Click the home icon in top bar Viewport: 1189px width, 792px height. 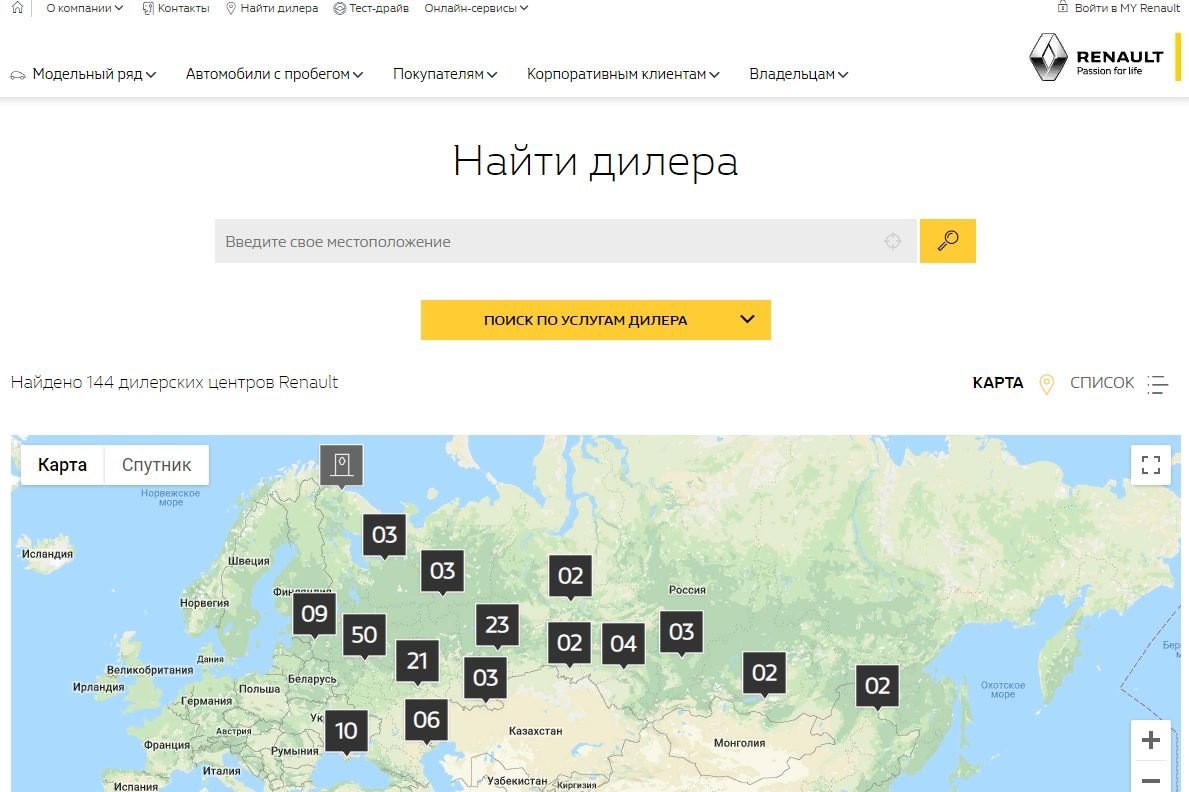coord(17,8)
